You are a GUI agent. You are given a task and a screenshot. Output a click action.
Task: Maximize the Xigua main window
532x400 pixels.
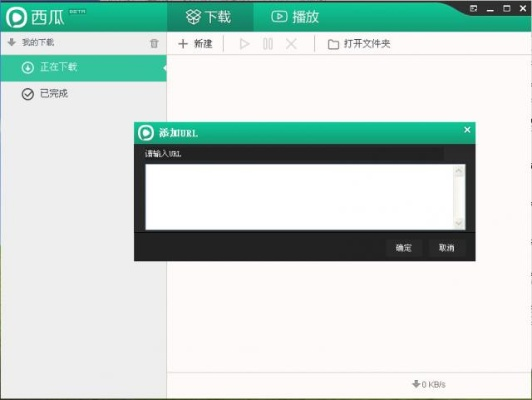[507, 8]
